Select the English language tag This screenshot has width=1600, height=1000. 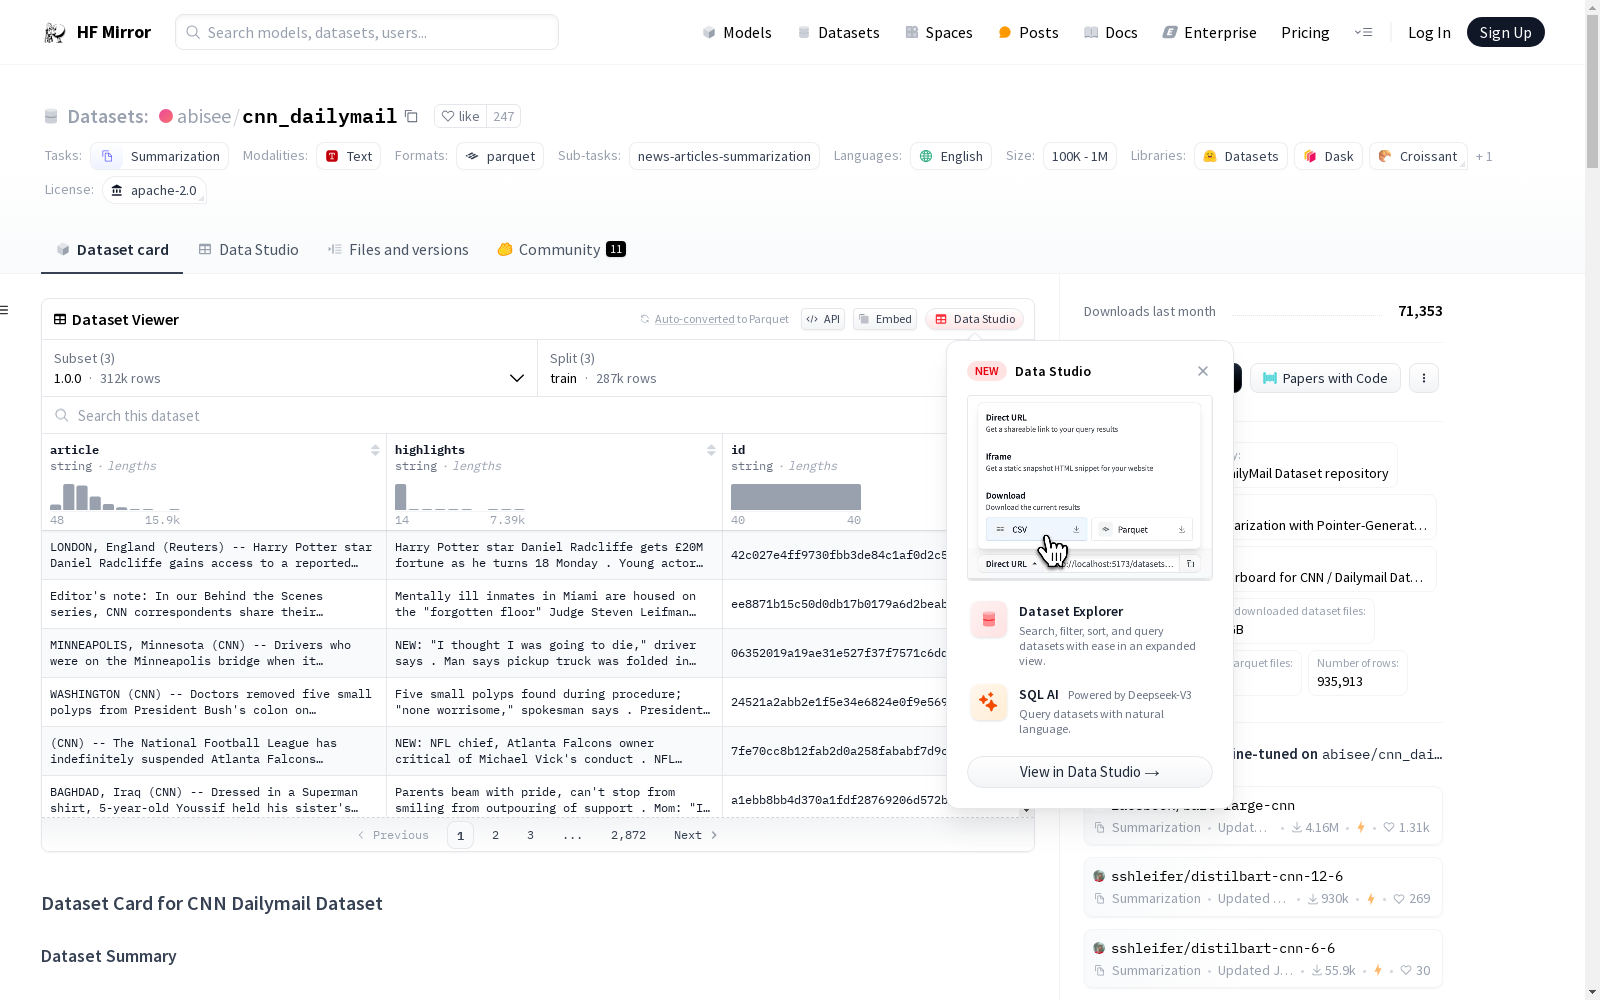(951, 156)
